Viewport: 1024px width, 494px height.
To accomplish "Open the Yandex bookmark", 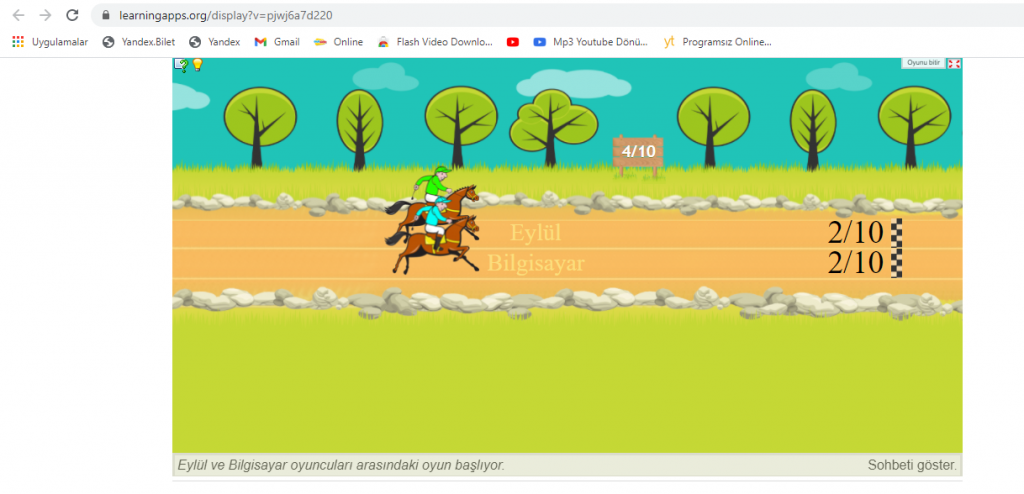I will click(x=214, y=42).
